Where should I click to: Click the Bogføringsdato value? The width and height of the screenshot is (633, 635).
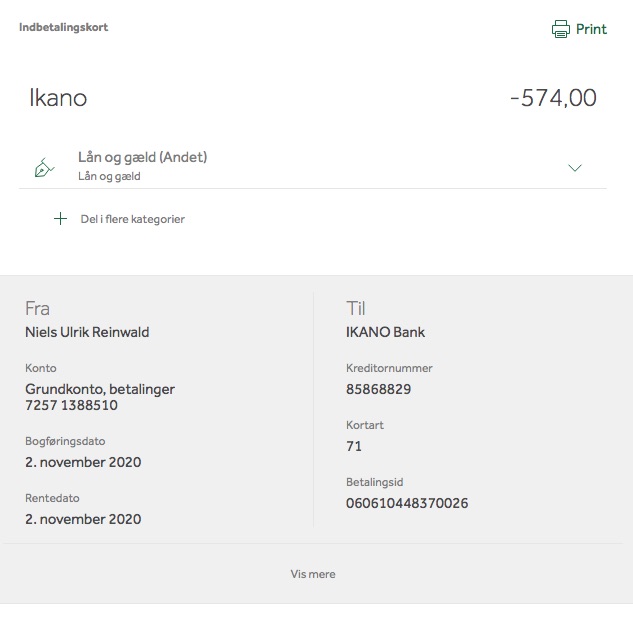(x=83, y=462)
